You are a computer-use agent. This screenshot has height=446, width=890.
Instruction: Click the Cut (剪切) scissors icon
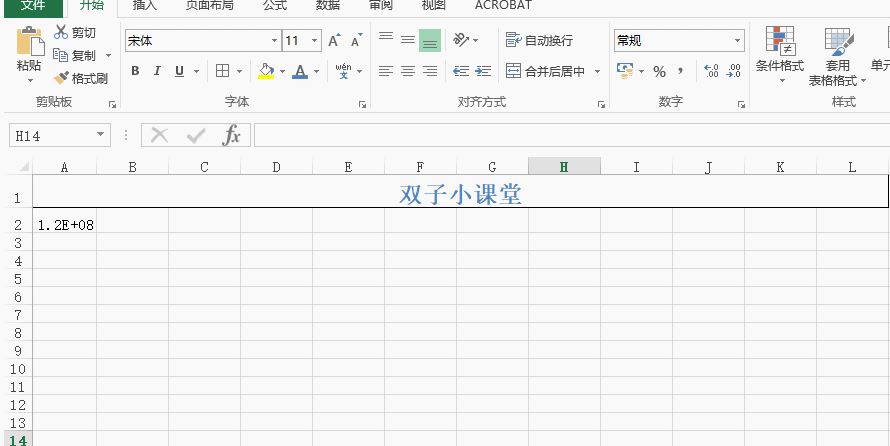(x=61, y=33)
